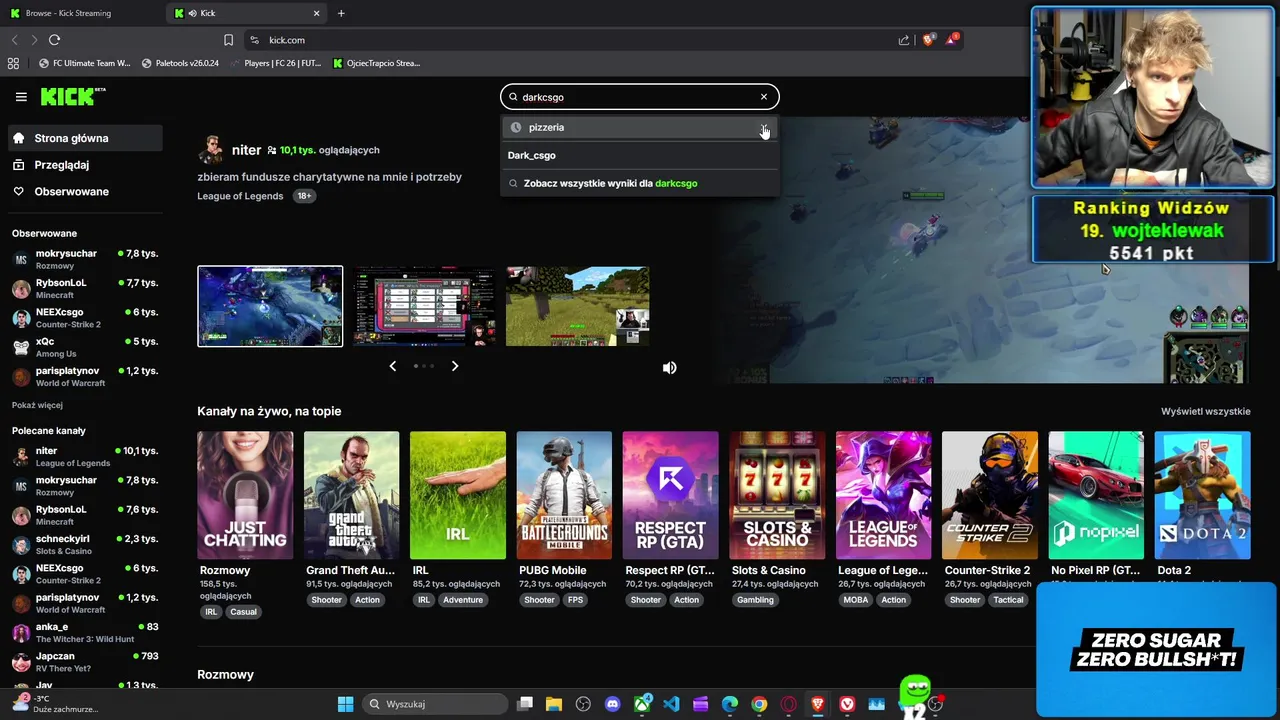Switch to Browse - Kick Streaming tab
Screen dimensions: 1280x720
[x=82, y=13]
